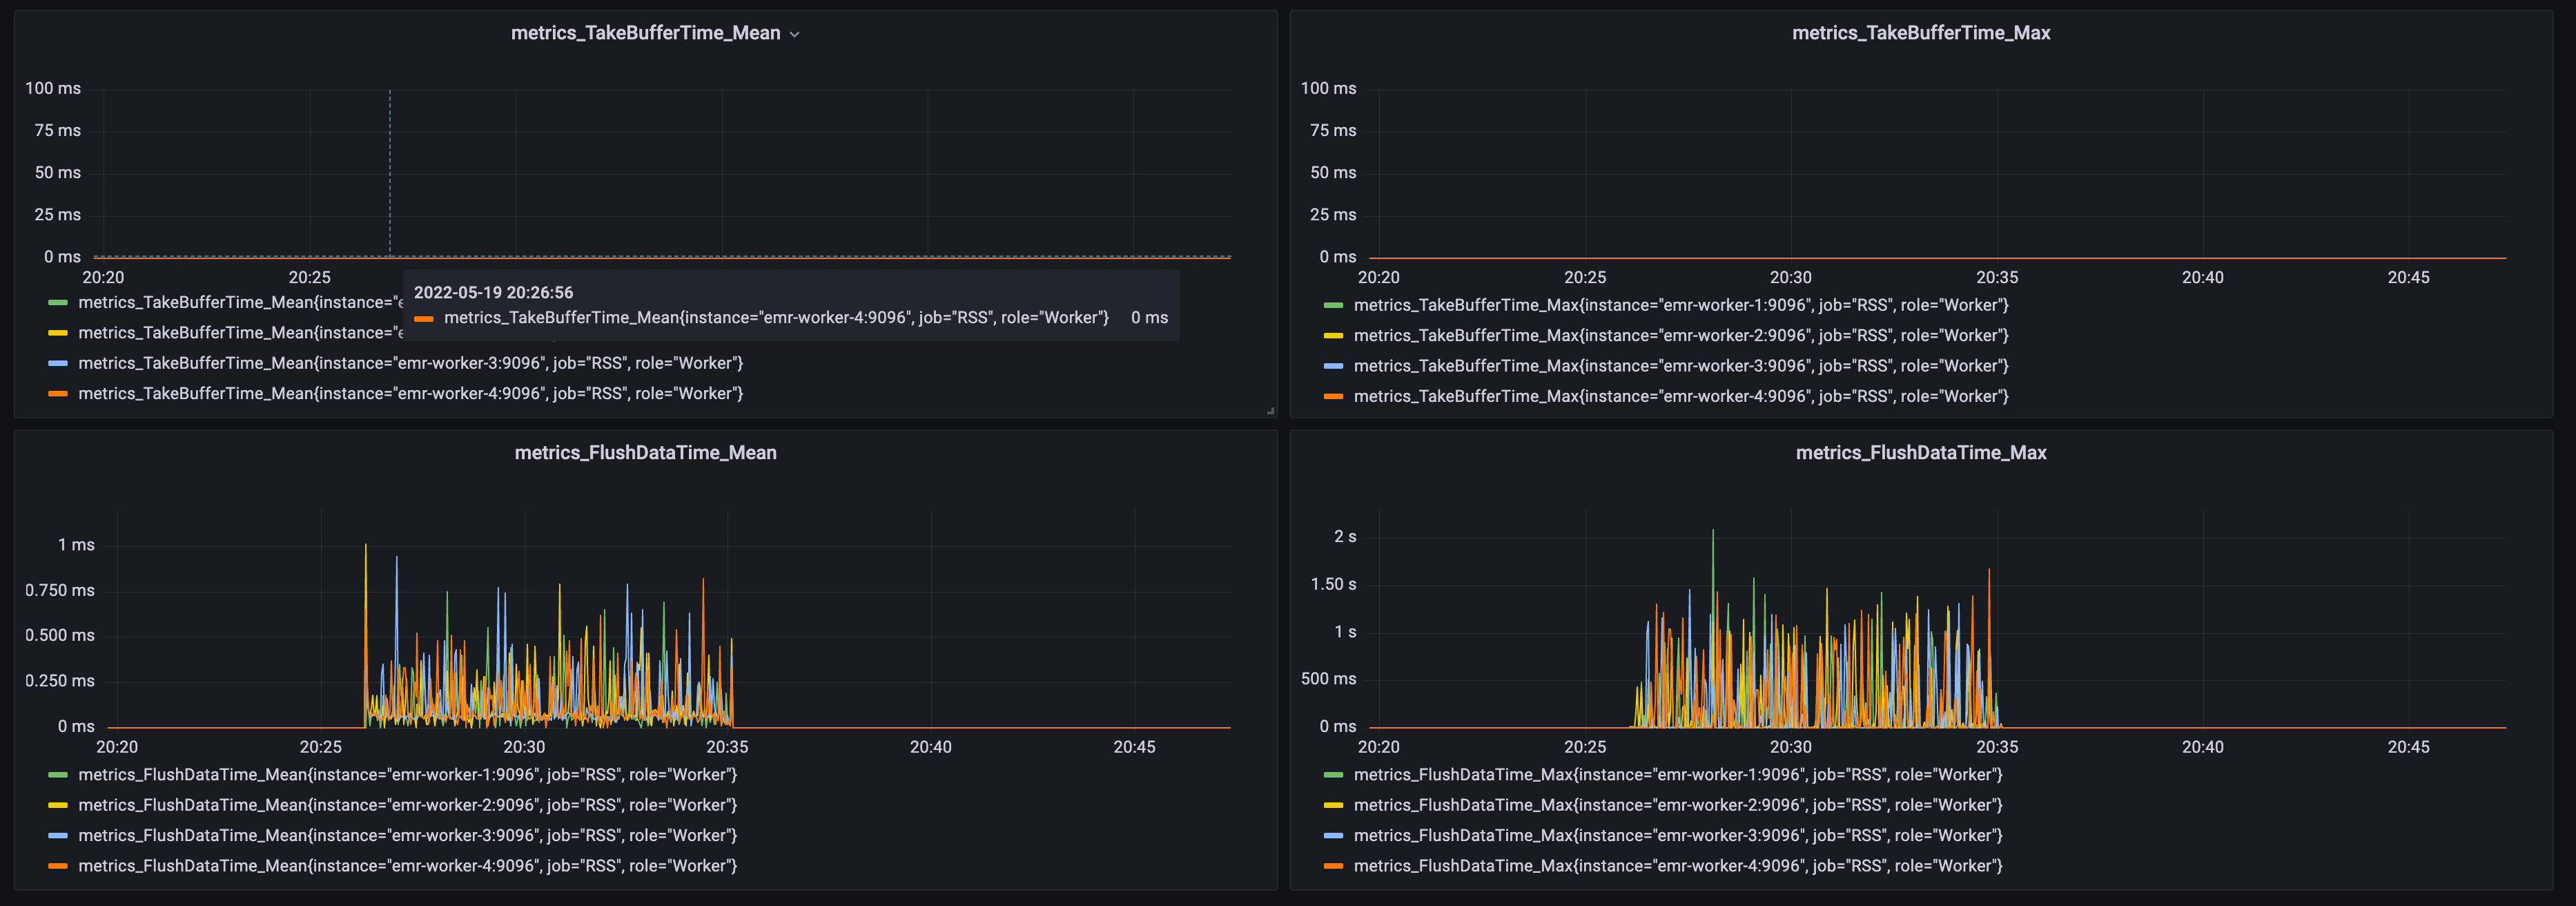Click the '0 ms' value in the tooltip

coord(1149,318)
